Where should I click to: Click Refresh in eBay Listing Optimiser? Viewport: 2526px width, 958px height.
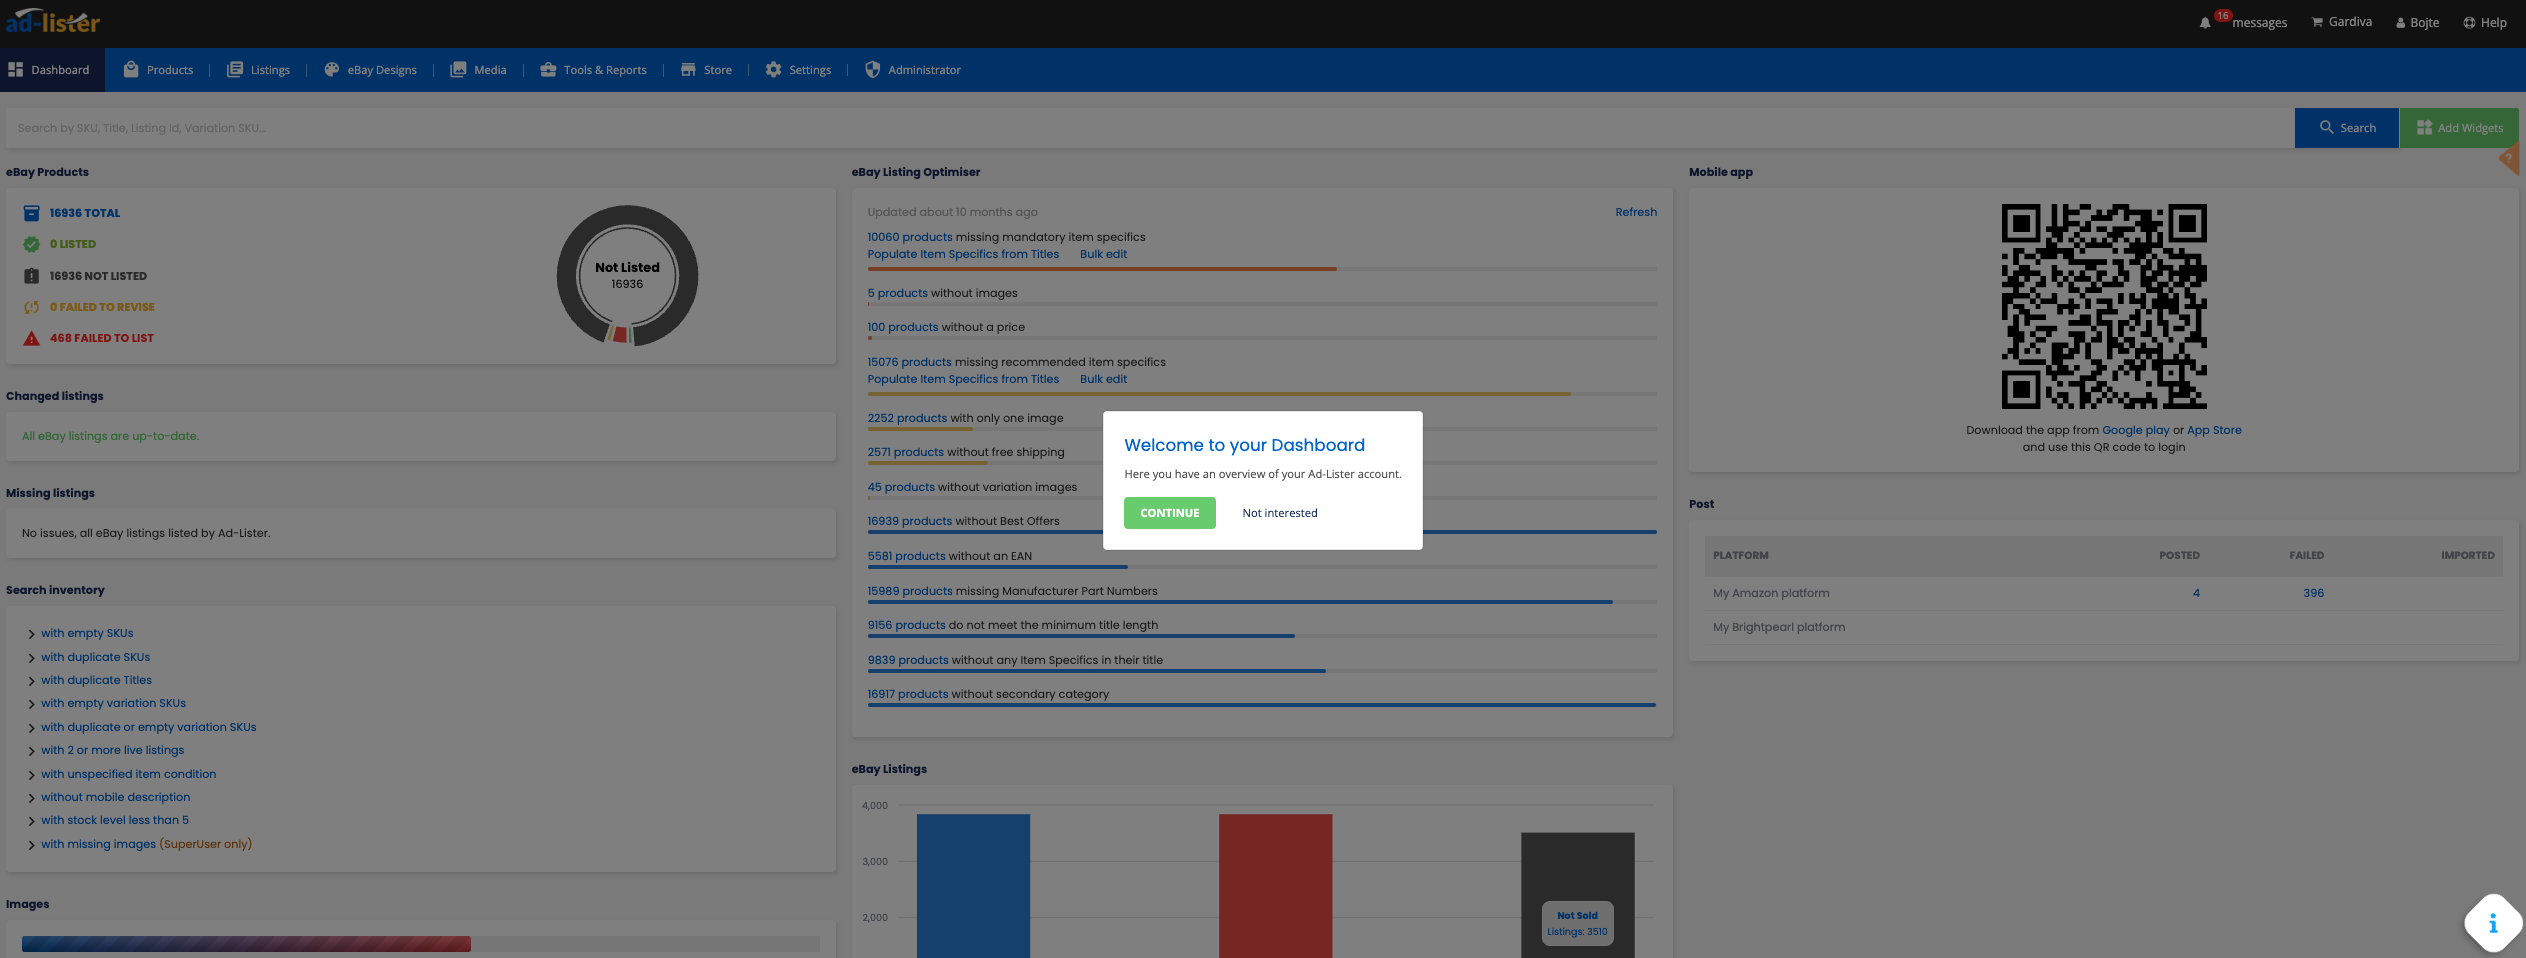pos(1636,212)
